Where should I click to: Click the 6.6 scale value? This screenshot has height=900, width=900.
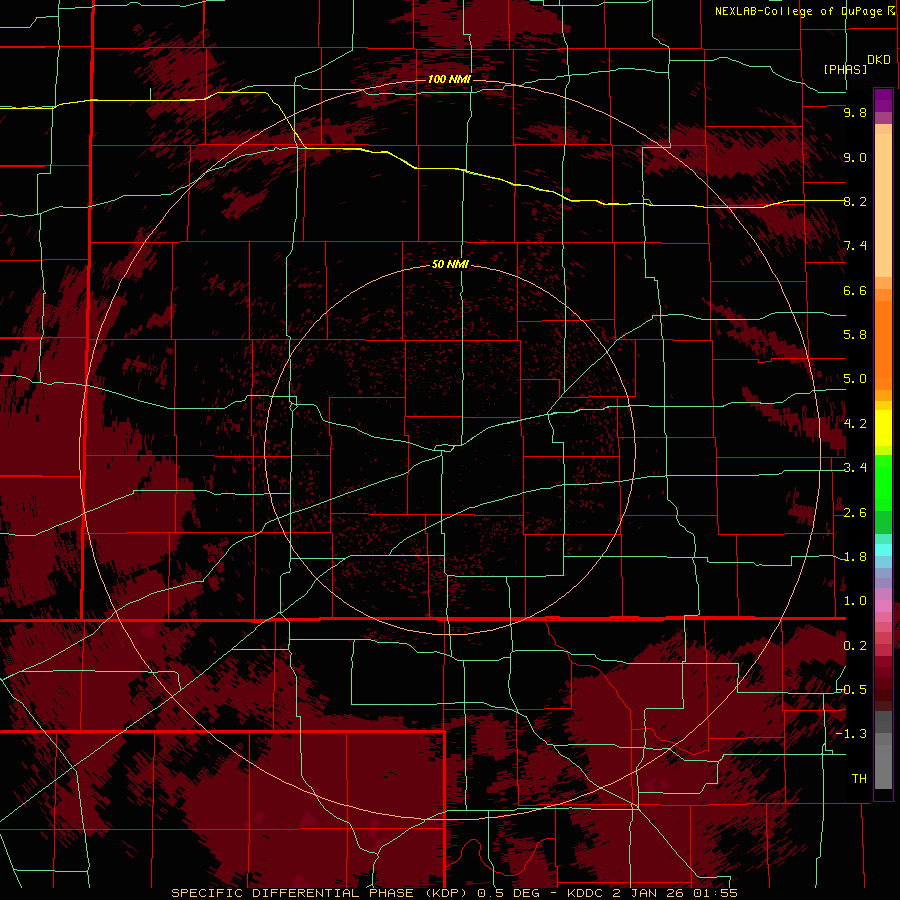coord(855,290)
